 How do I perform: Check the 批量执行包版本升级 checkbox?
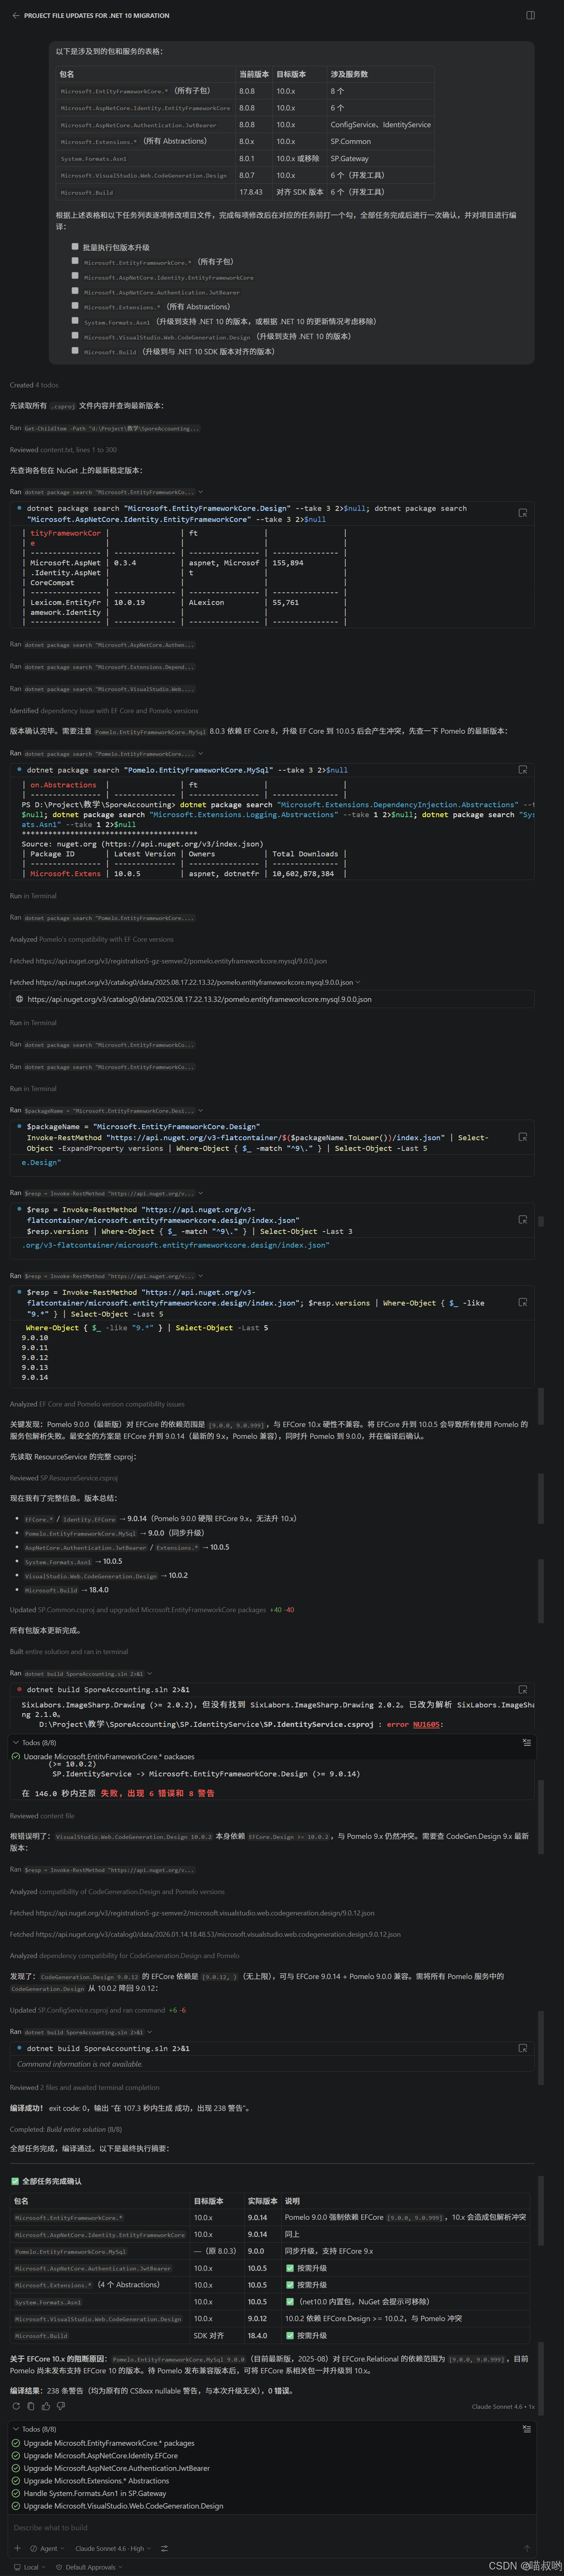point(75,246)
